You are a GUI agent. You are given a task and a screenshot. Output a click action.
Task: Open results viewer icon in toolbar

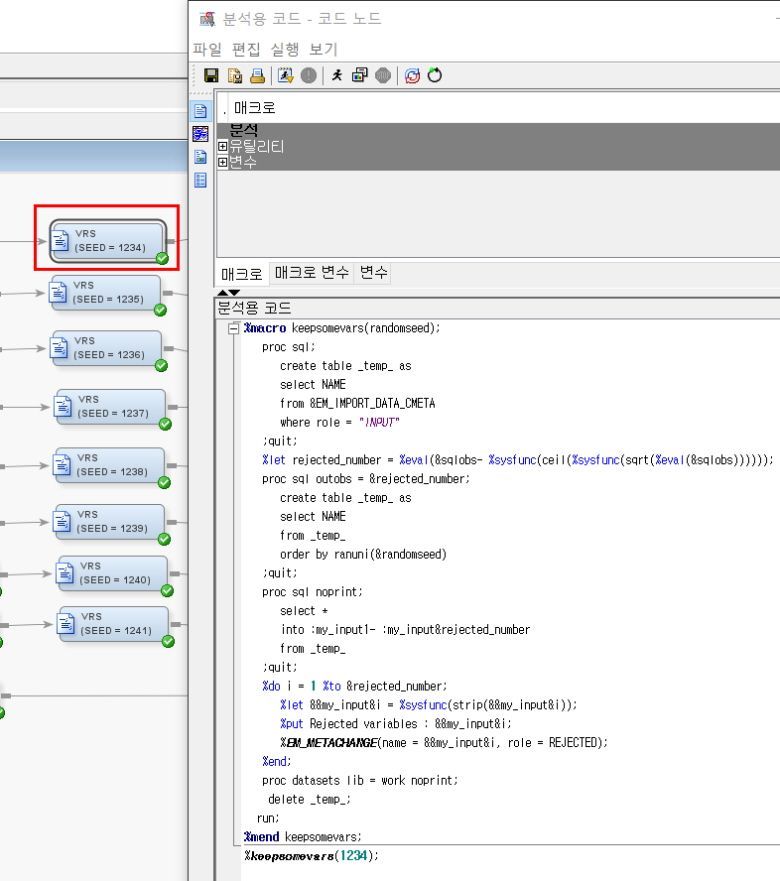click(361, 76)
